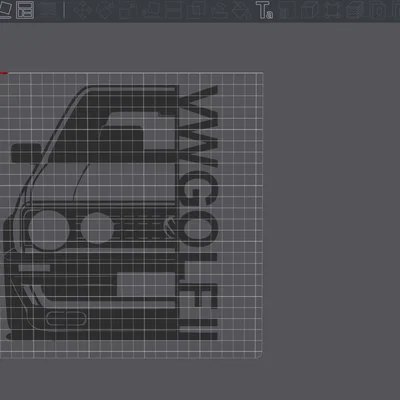Select the Move tool with four diamonds

(82, 10)
